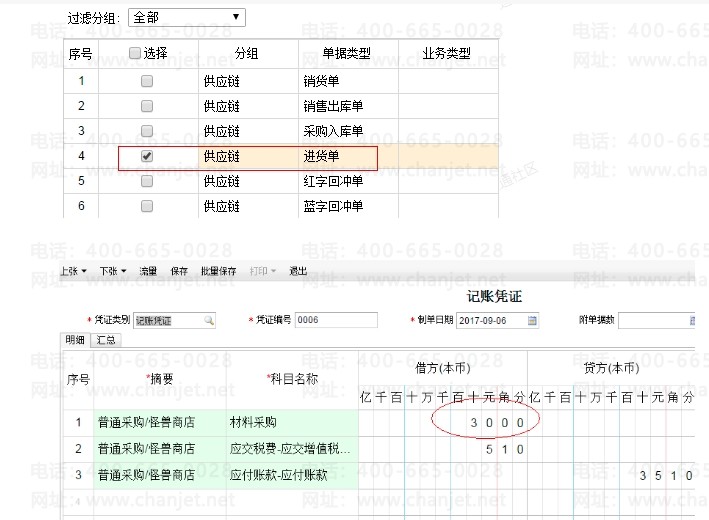709x520 pixels.
Task: Click the 分组 column header
Action: [247, 53]
